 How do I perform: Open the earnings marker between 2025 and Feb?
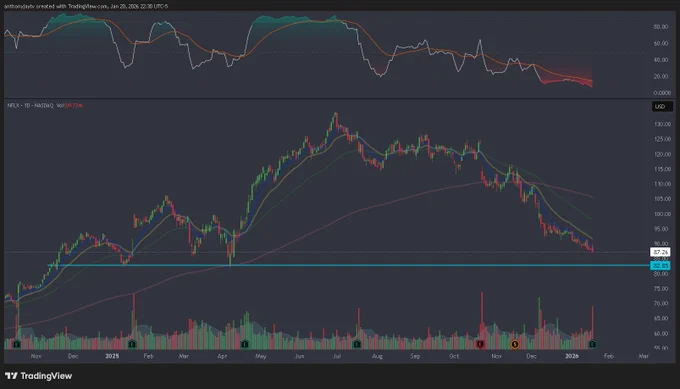click(x=132, y=344)
